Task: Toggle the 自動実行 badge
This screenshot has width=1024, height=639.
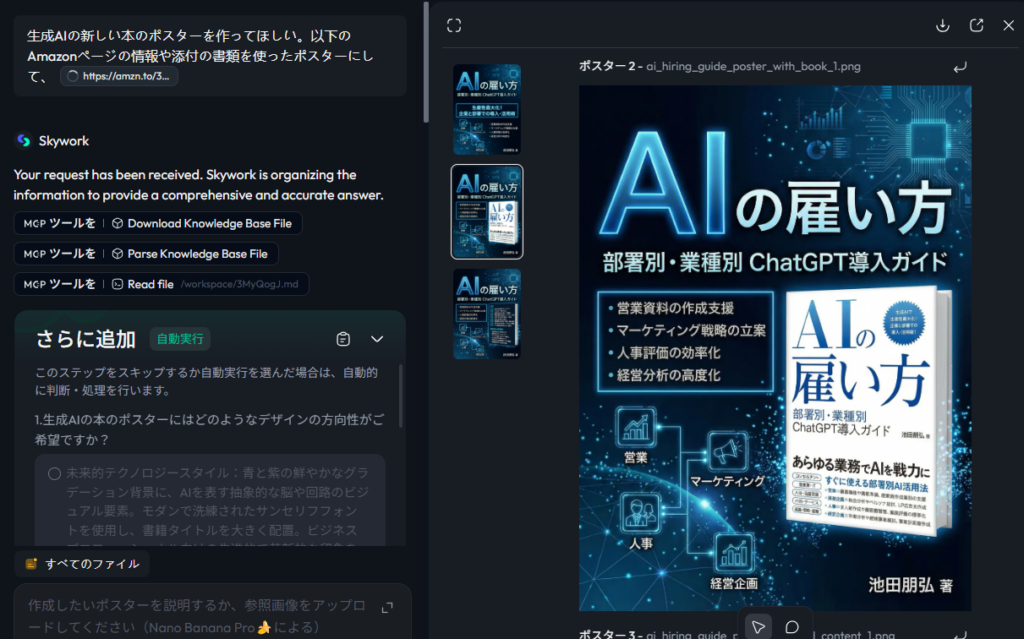Action: 180,339
